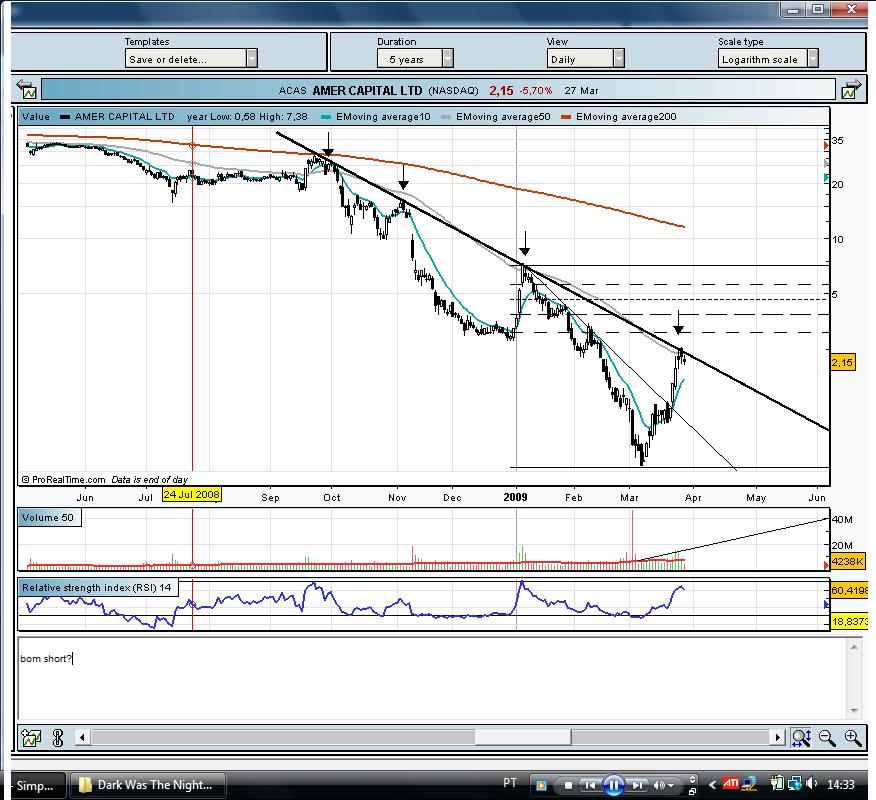Open the Dark Was The Night taskbar item
Image resolution: width=876 pixels, height=800 pixels.
pyautogui.click(x=148, y=785)
